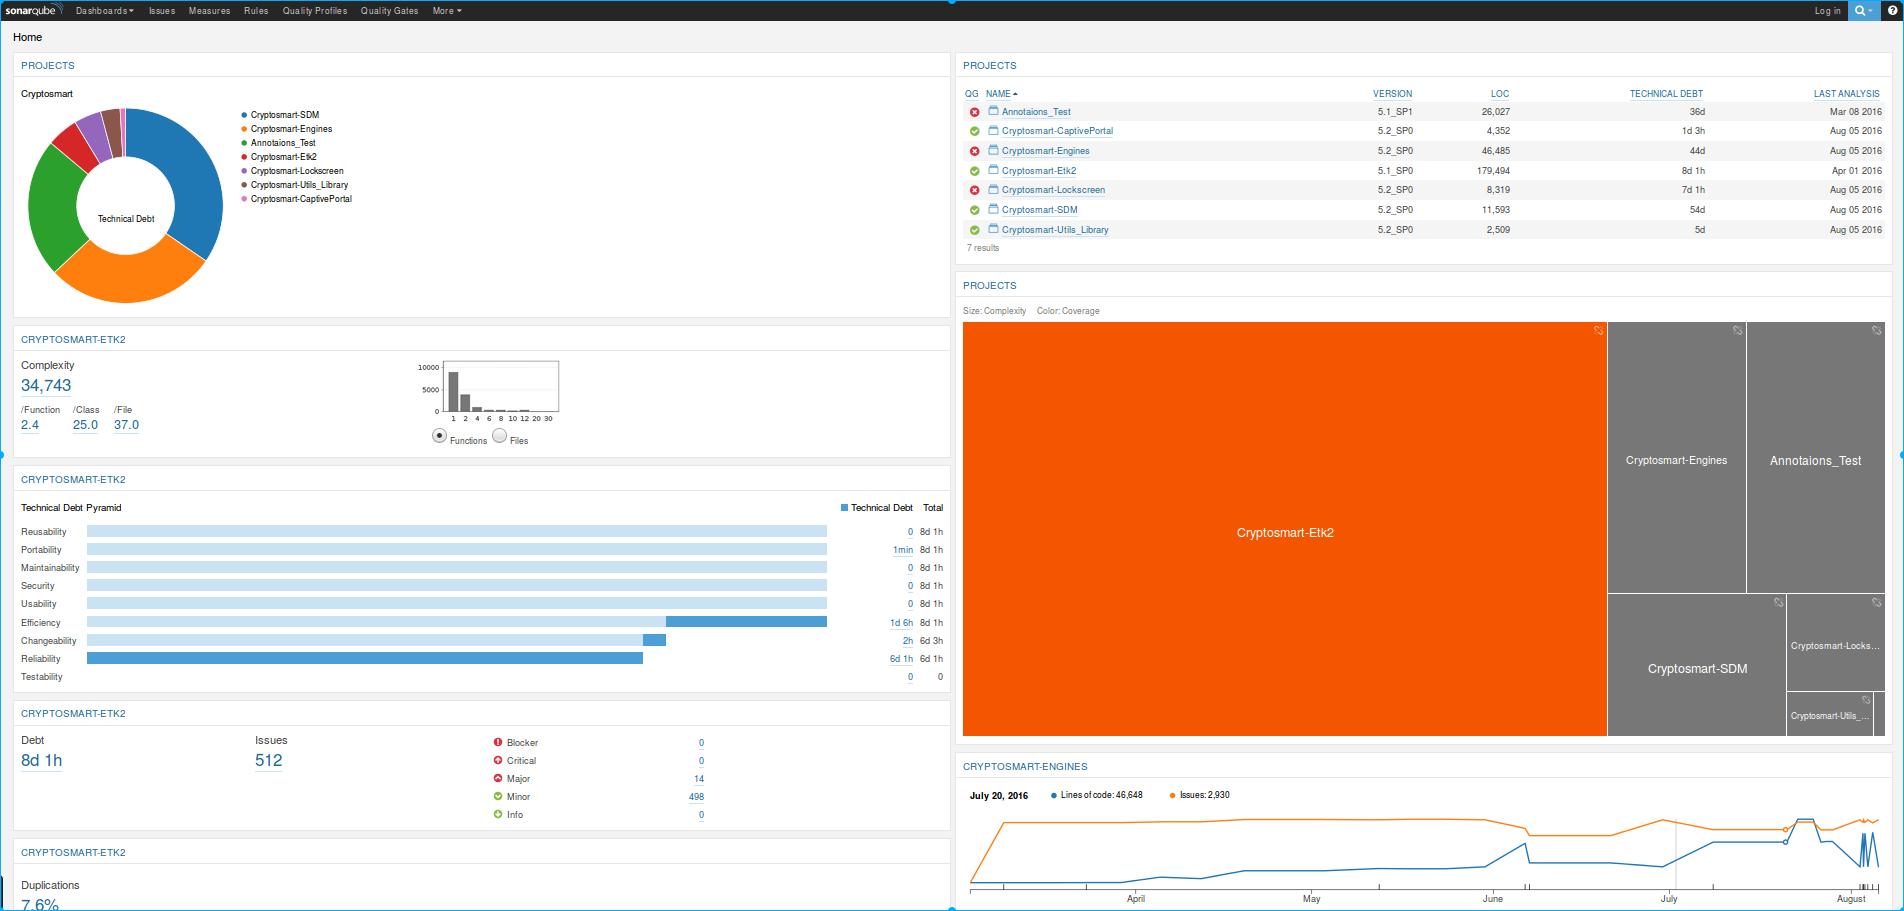This screenshot has width=1904, height=911.
Task: Click the blue Cryptosmart-SDM legend swatch
Action: point(244,115)
